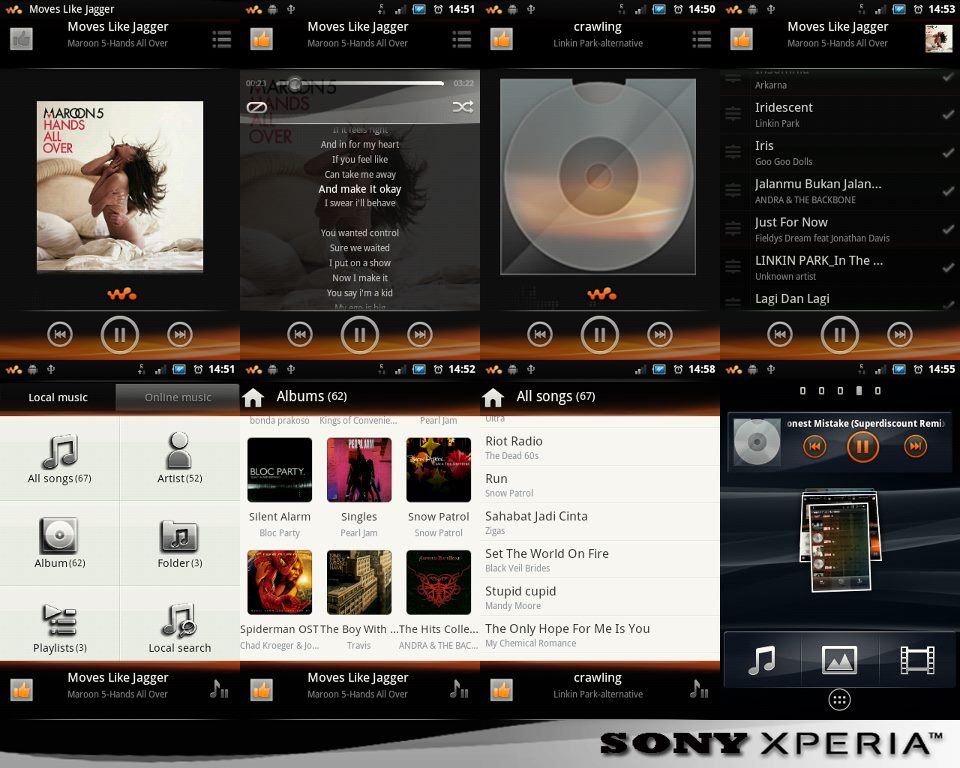
Task: Open the Album (62) category
Action: (x=59, y=543)
